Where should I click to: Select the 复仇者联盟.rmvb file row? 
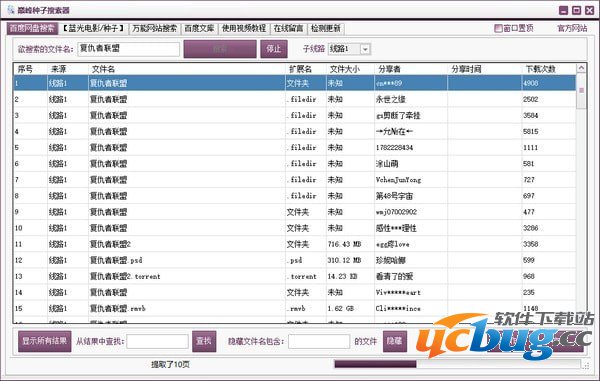(x=295, y=308)
